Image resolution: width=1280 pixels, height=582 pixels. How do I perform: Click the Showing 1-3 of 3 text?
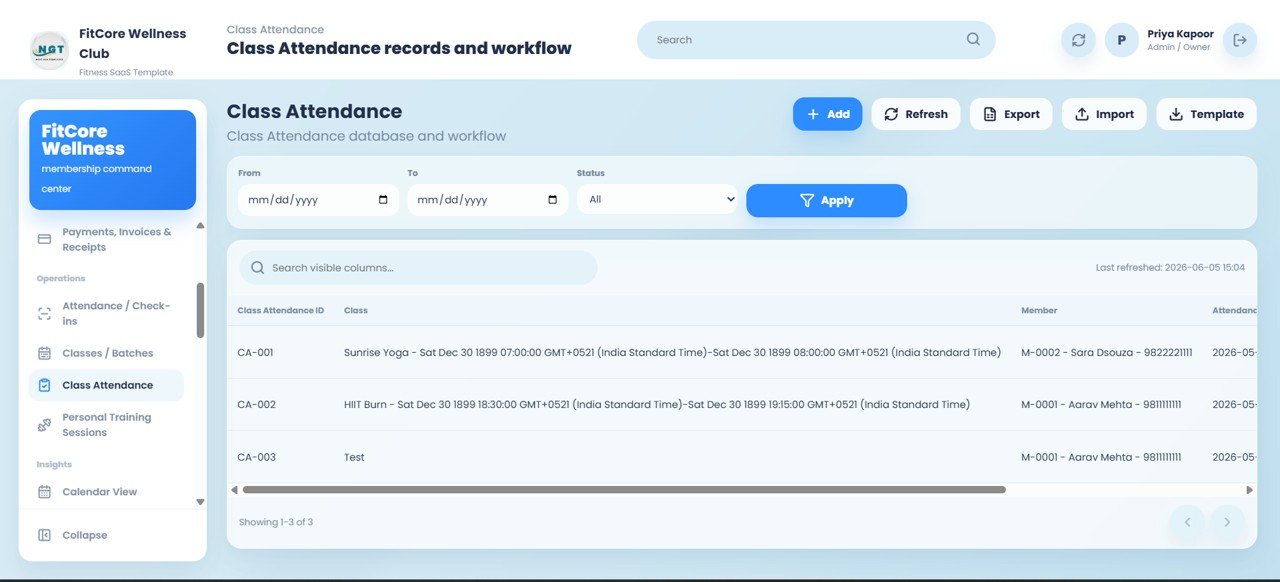coord(276,522)
